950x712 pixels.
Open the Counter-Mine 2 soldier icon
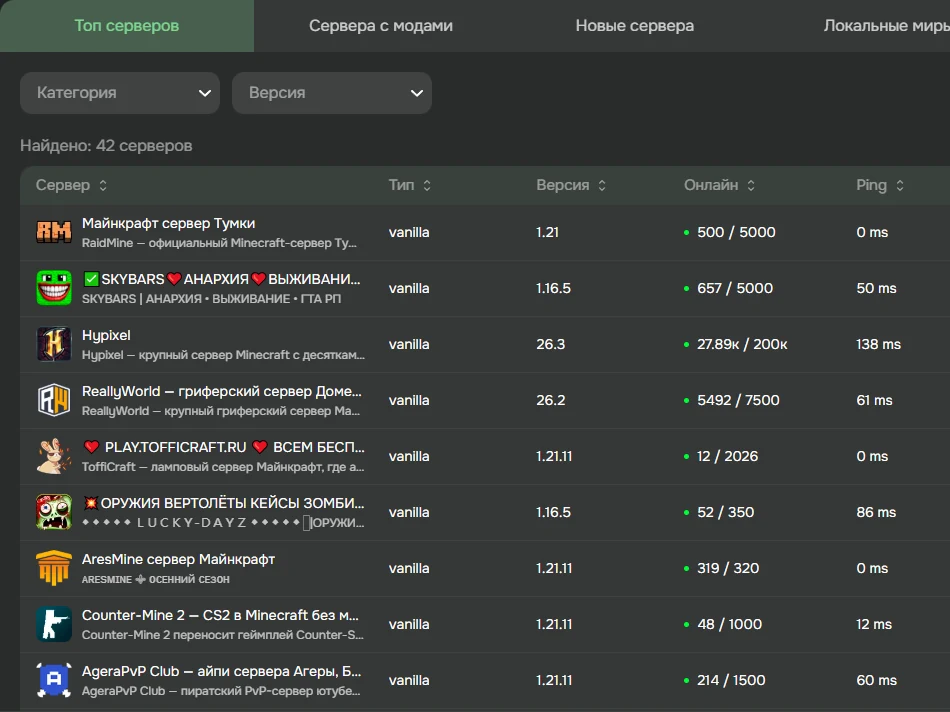[x=54, y=624]
